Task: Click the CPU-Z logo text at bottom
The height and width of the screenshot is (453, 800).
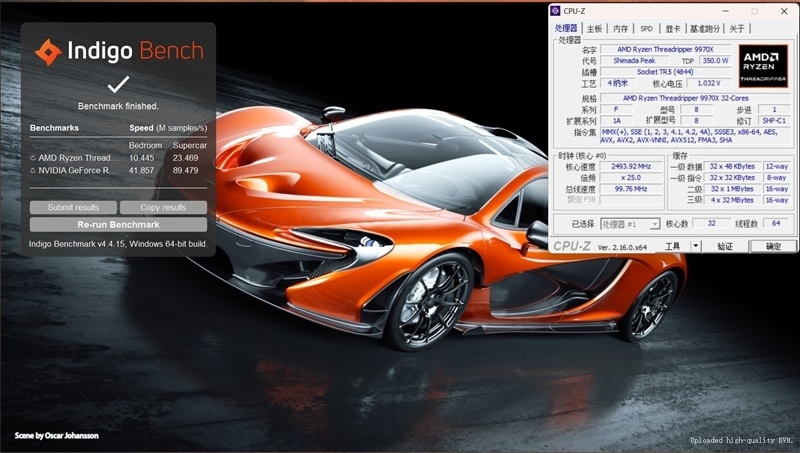Action: tap(573, 246)
